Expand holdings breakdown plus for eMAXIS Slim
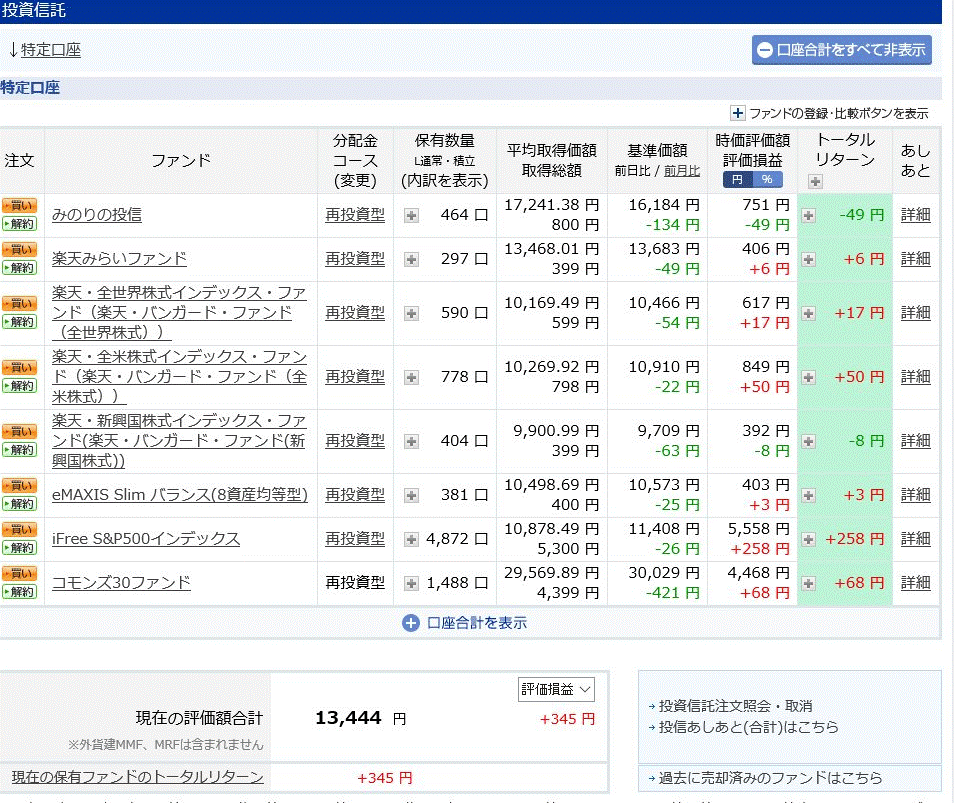 click(x=411, y=495)
